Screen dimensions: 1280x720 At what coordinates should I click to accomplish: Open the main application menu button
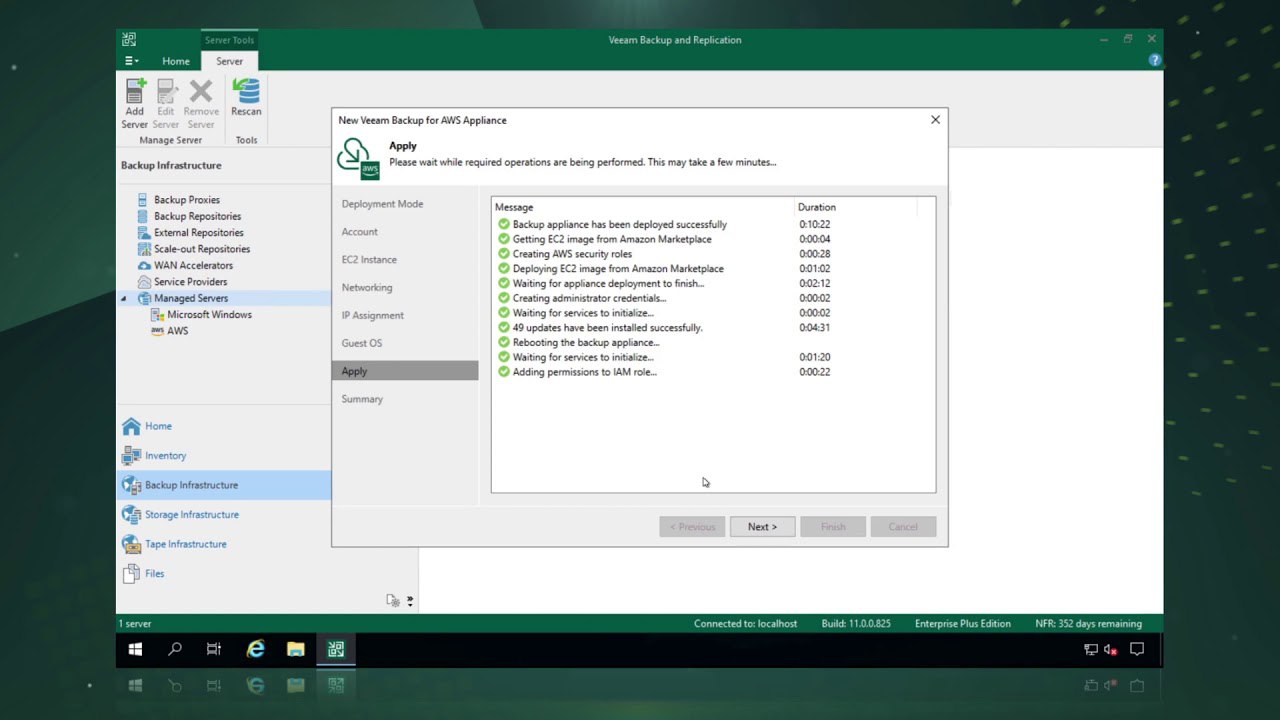(x=131, y=61)
